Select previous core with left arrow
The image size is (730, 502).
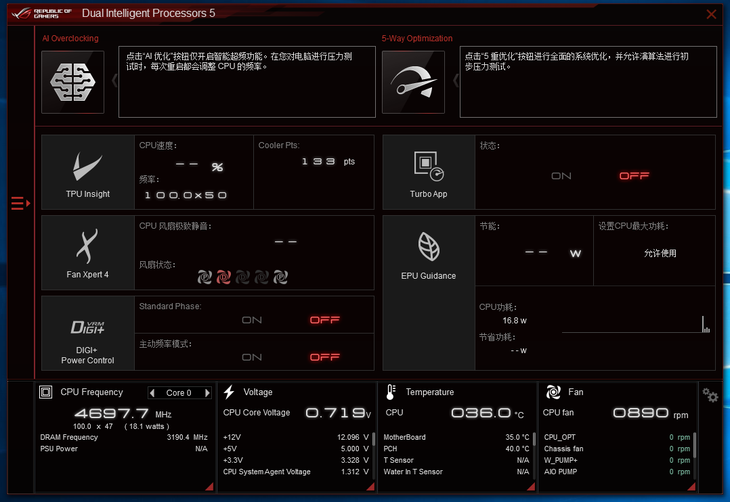152,393
